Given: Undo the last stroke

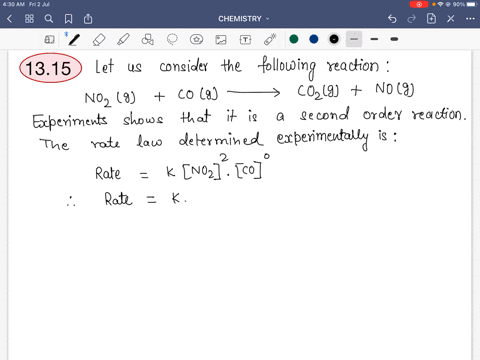Looking at the screenshot, I should 392,19.
